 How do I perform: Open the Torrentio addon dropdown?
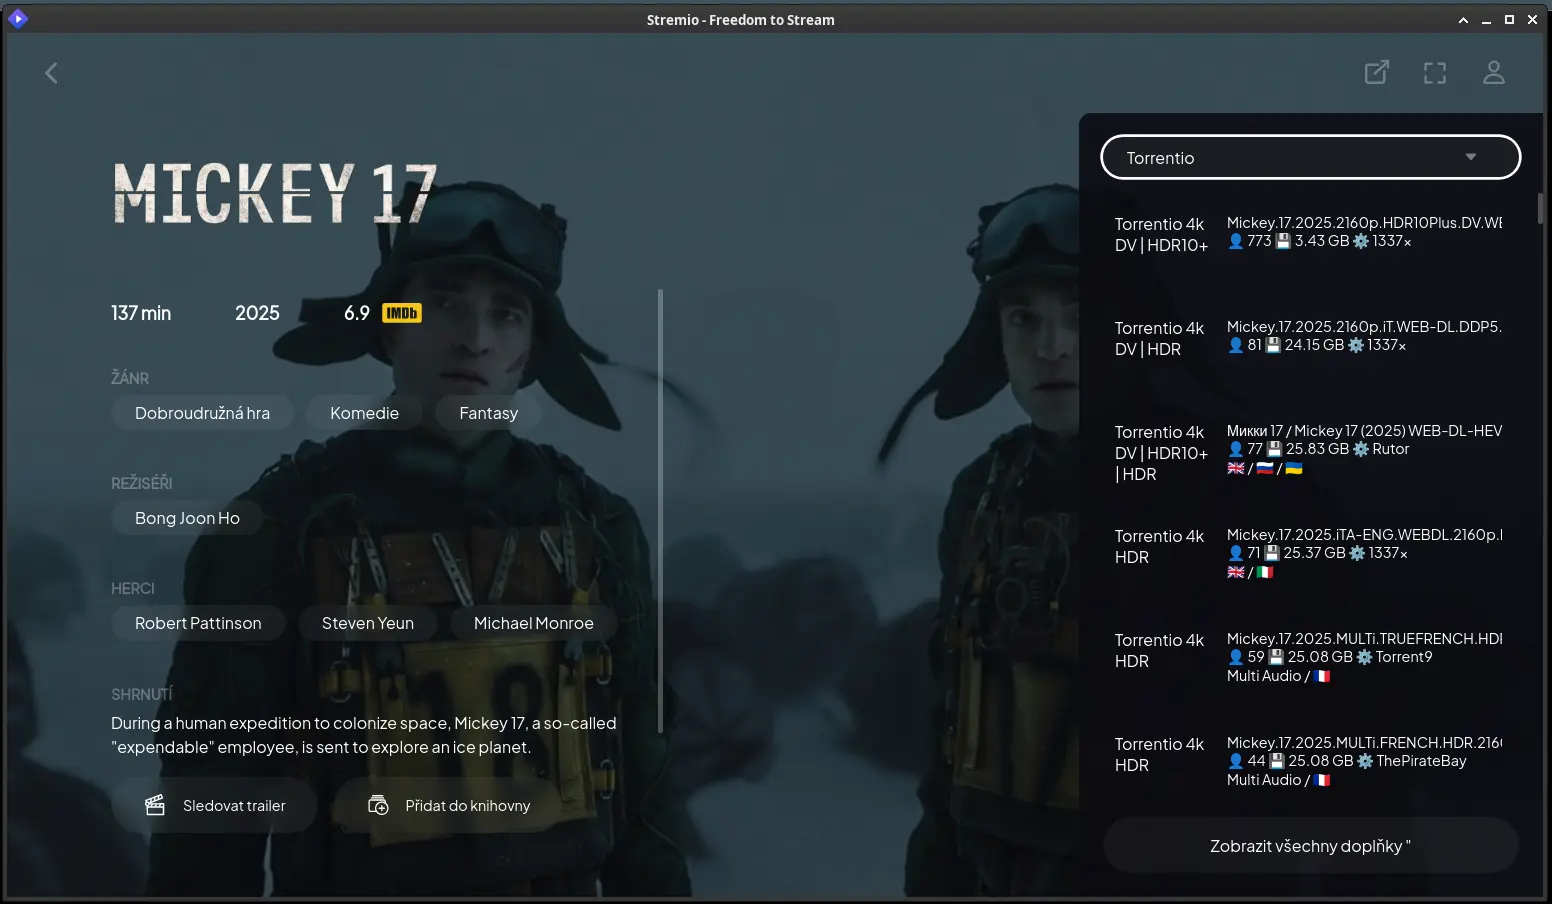coord(1310,157)
